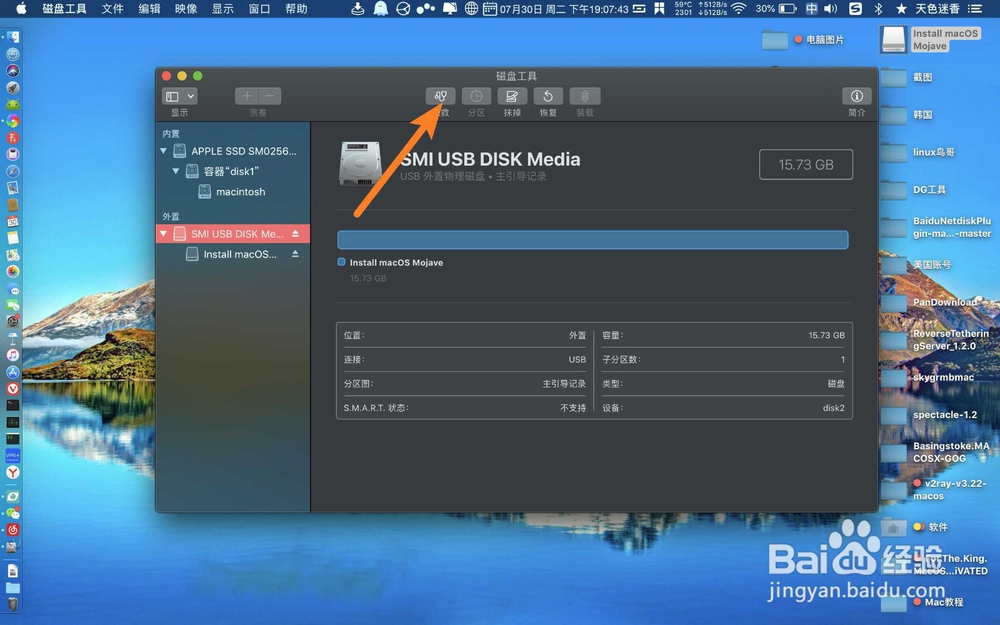This screenshot has width=1000, height=625.
Task: Open the 编辑 menu
Action: [x=149, y=8]
